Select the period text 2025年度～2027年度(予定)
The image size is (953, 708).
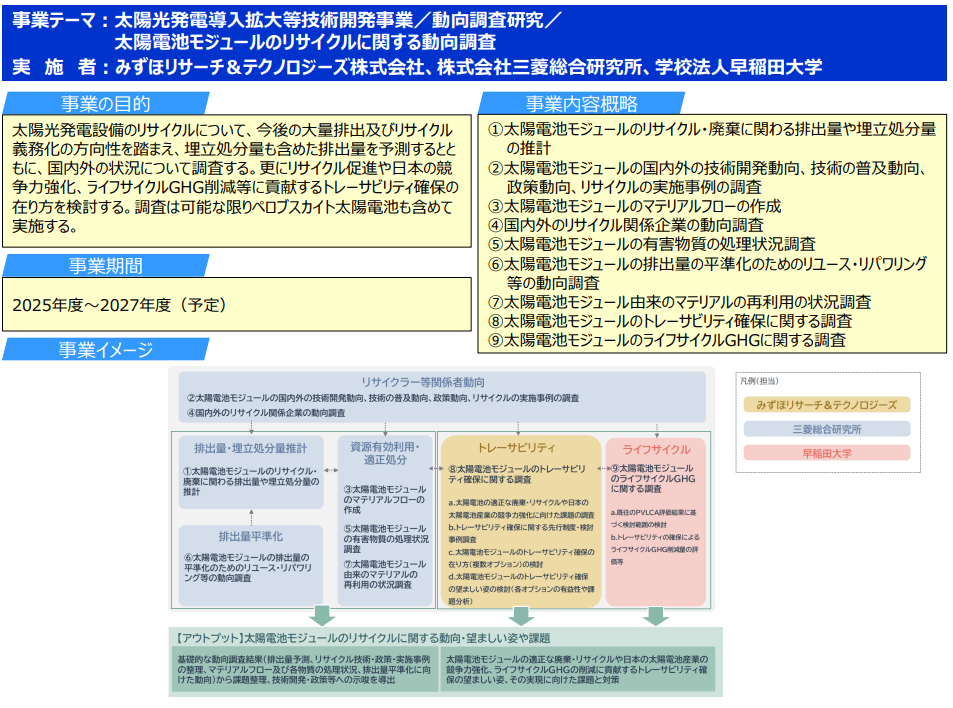pos(120,304)
